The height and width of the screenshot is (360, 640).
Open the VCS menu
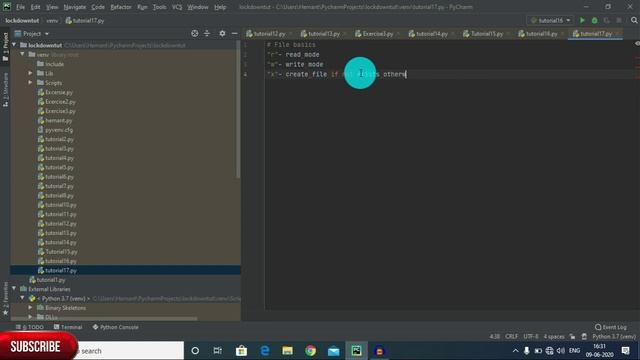(x=177, y=7)
